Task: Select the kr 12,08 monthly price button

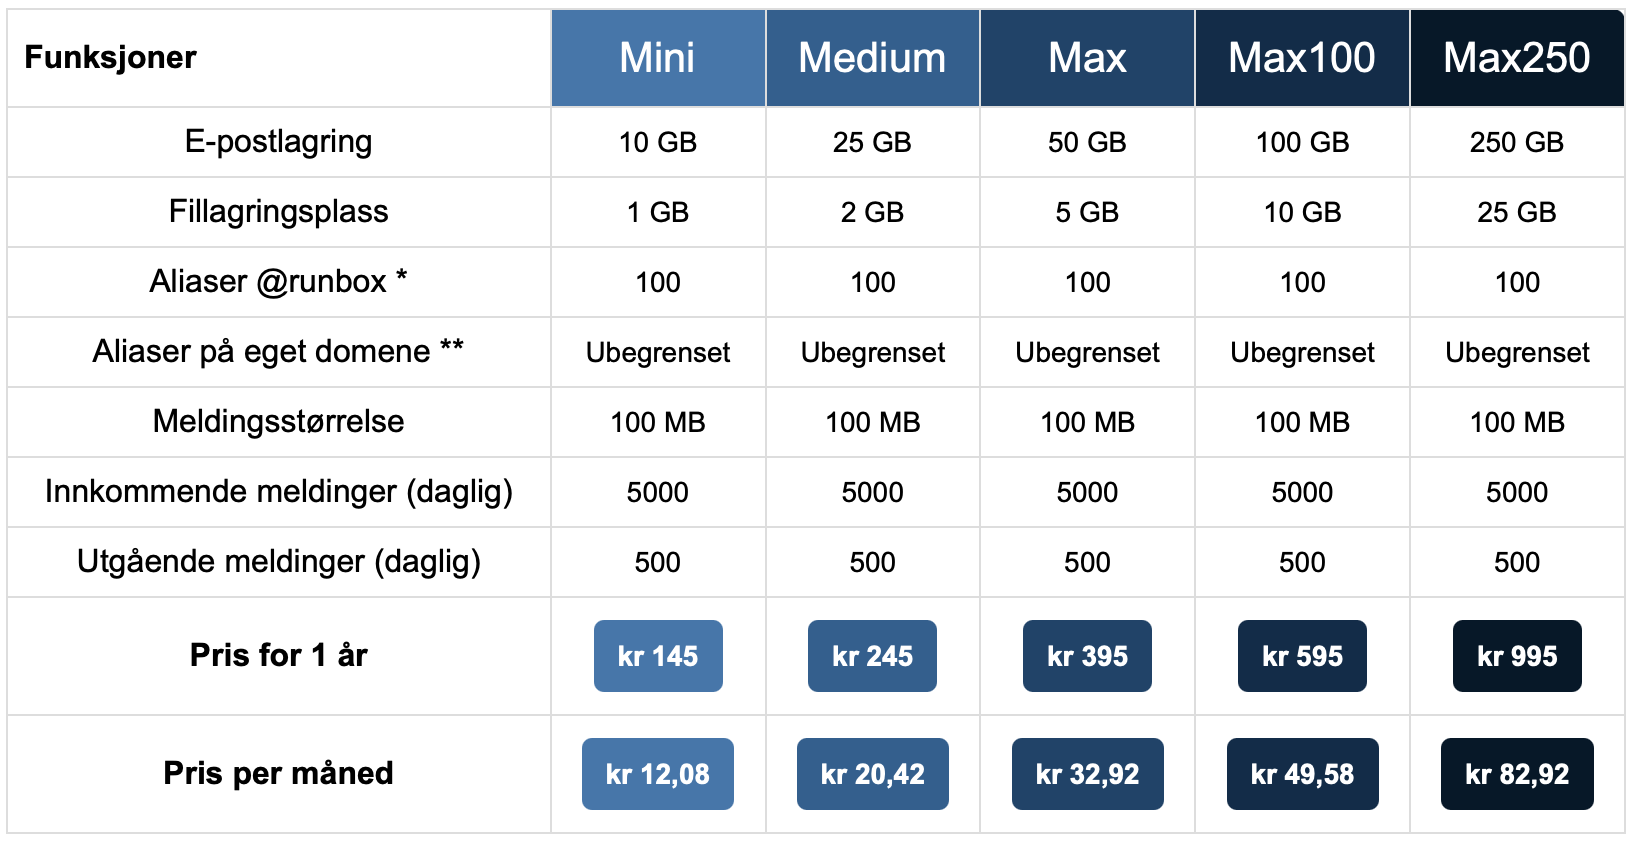Action: pyautogui.click(x=658, y=774)
